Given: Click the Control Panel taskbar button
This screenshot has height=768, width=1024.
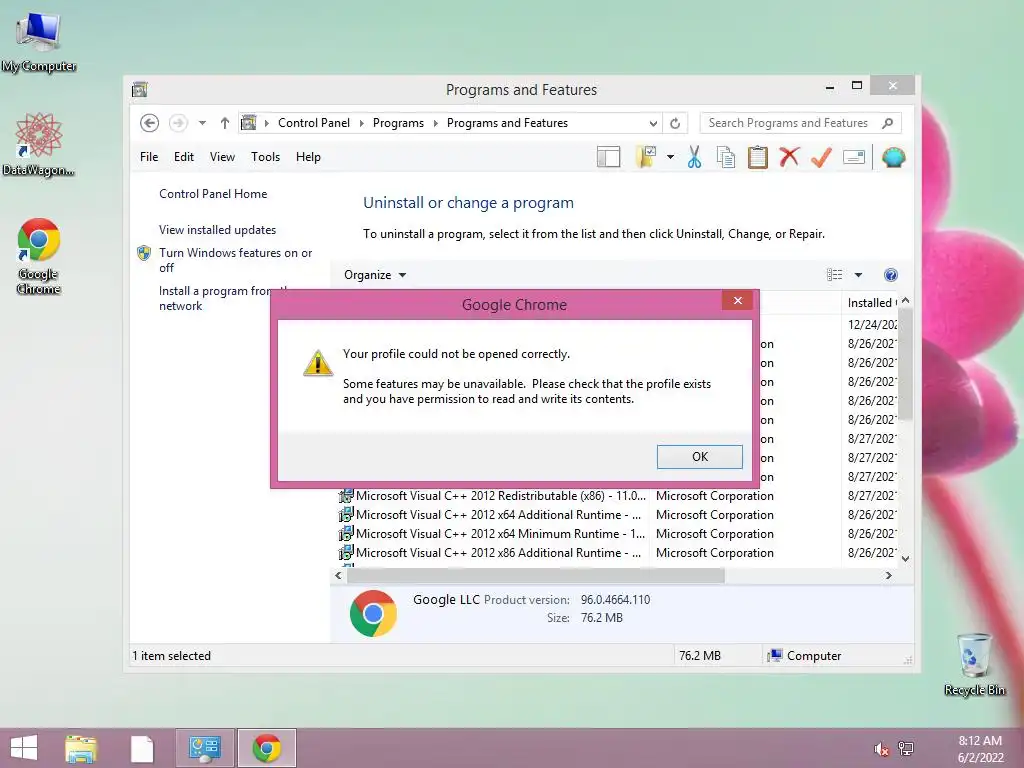Looking at the screenshot, I should [204, 748].
